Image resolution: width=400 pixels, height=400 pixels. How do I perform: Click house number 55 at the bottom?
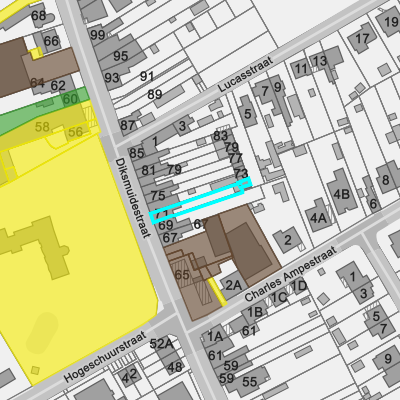(x=249, y=381)
